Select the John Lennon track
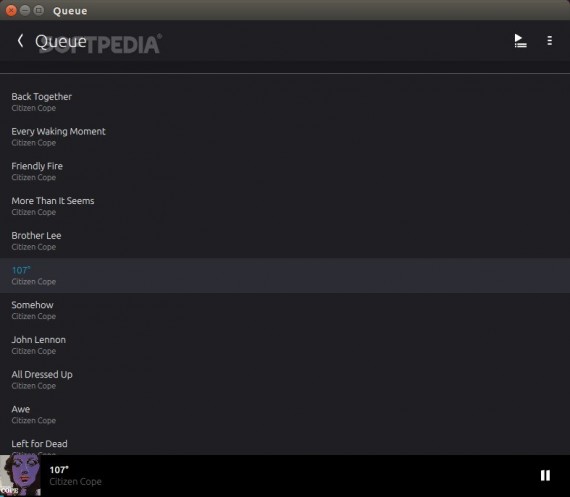The image size is (570, 497). [x=285, y=345]
